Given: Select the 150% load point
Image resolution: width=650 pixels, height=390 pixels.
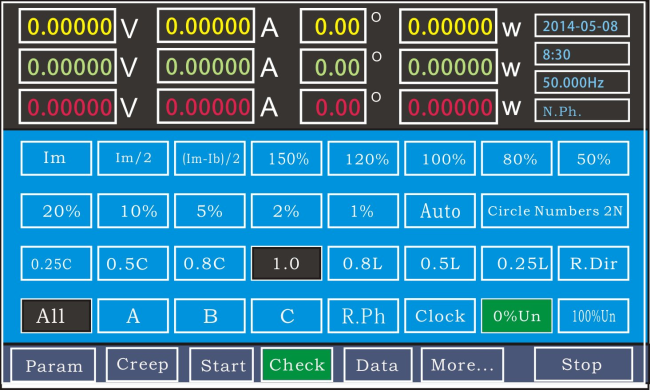Looking at the screenshot, I should (286, 158).
